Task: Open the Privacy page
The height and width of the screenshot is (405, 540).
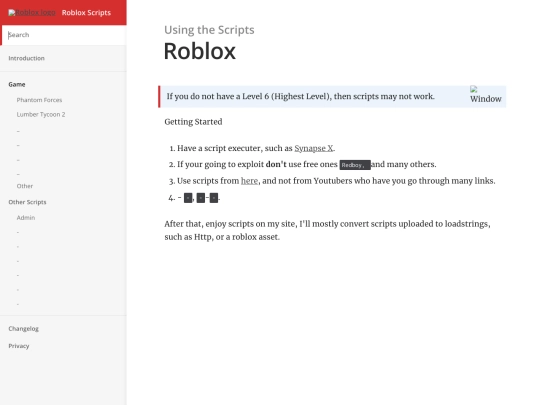Action: pyautogui.click(x=19, y=346)
